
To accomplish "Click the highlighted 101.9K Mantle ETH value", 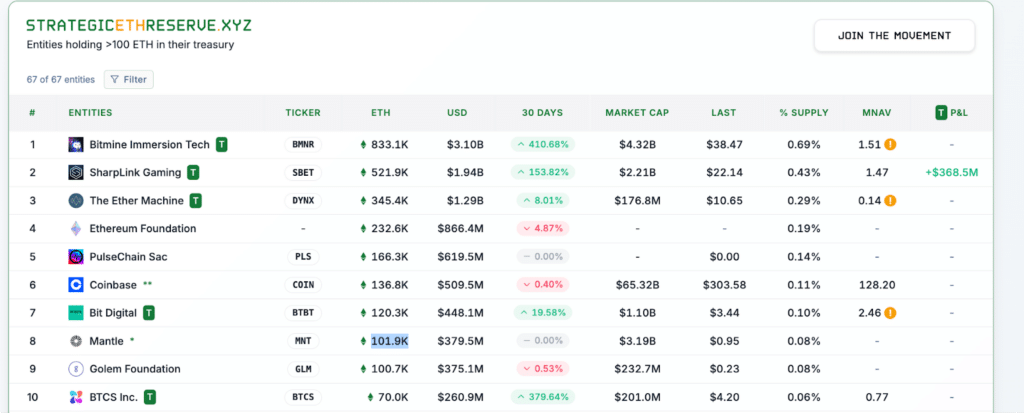I will coord(390,340).
